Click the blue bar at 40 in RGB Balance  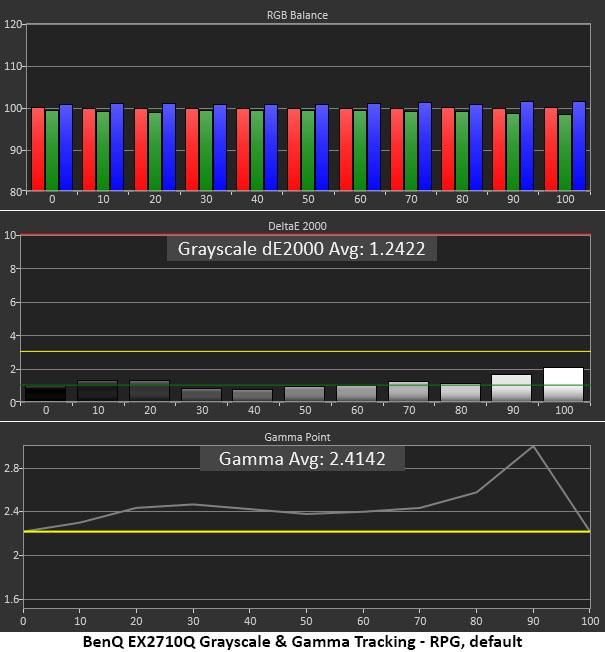271,148
